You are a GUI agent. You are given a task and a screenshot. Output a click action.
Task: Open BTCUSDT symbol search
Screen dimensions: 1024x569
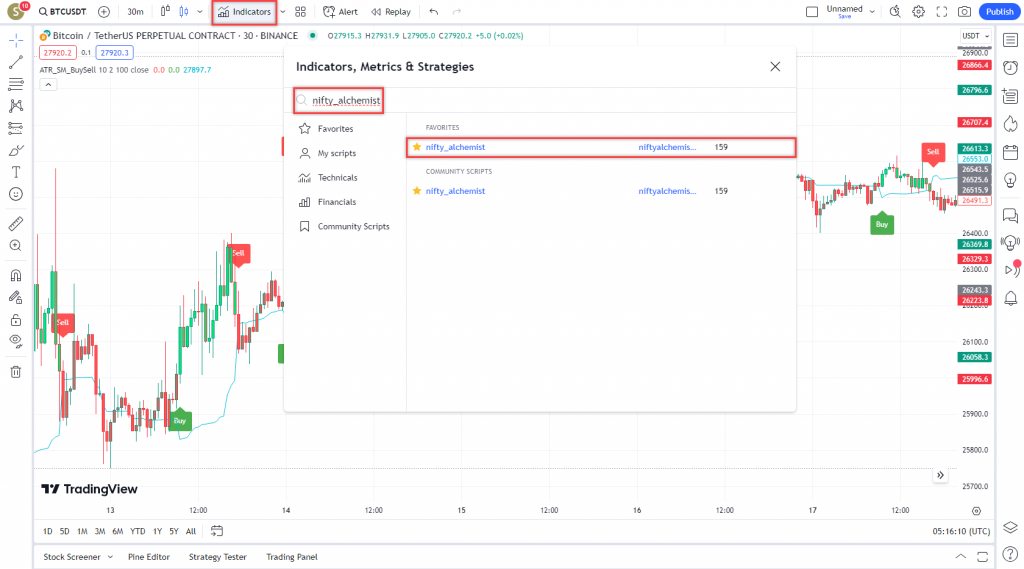pyautogui.click(x=63, y=12)
